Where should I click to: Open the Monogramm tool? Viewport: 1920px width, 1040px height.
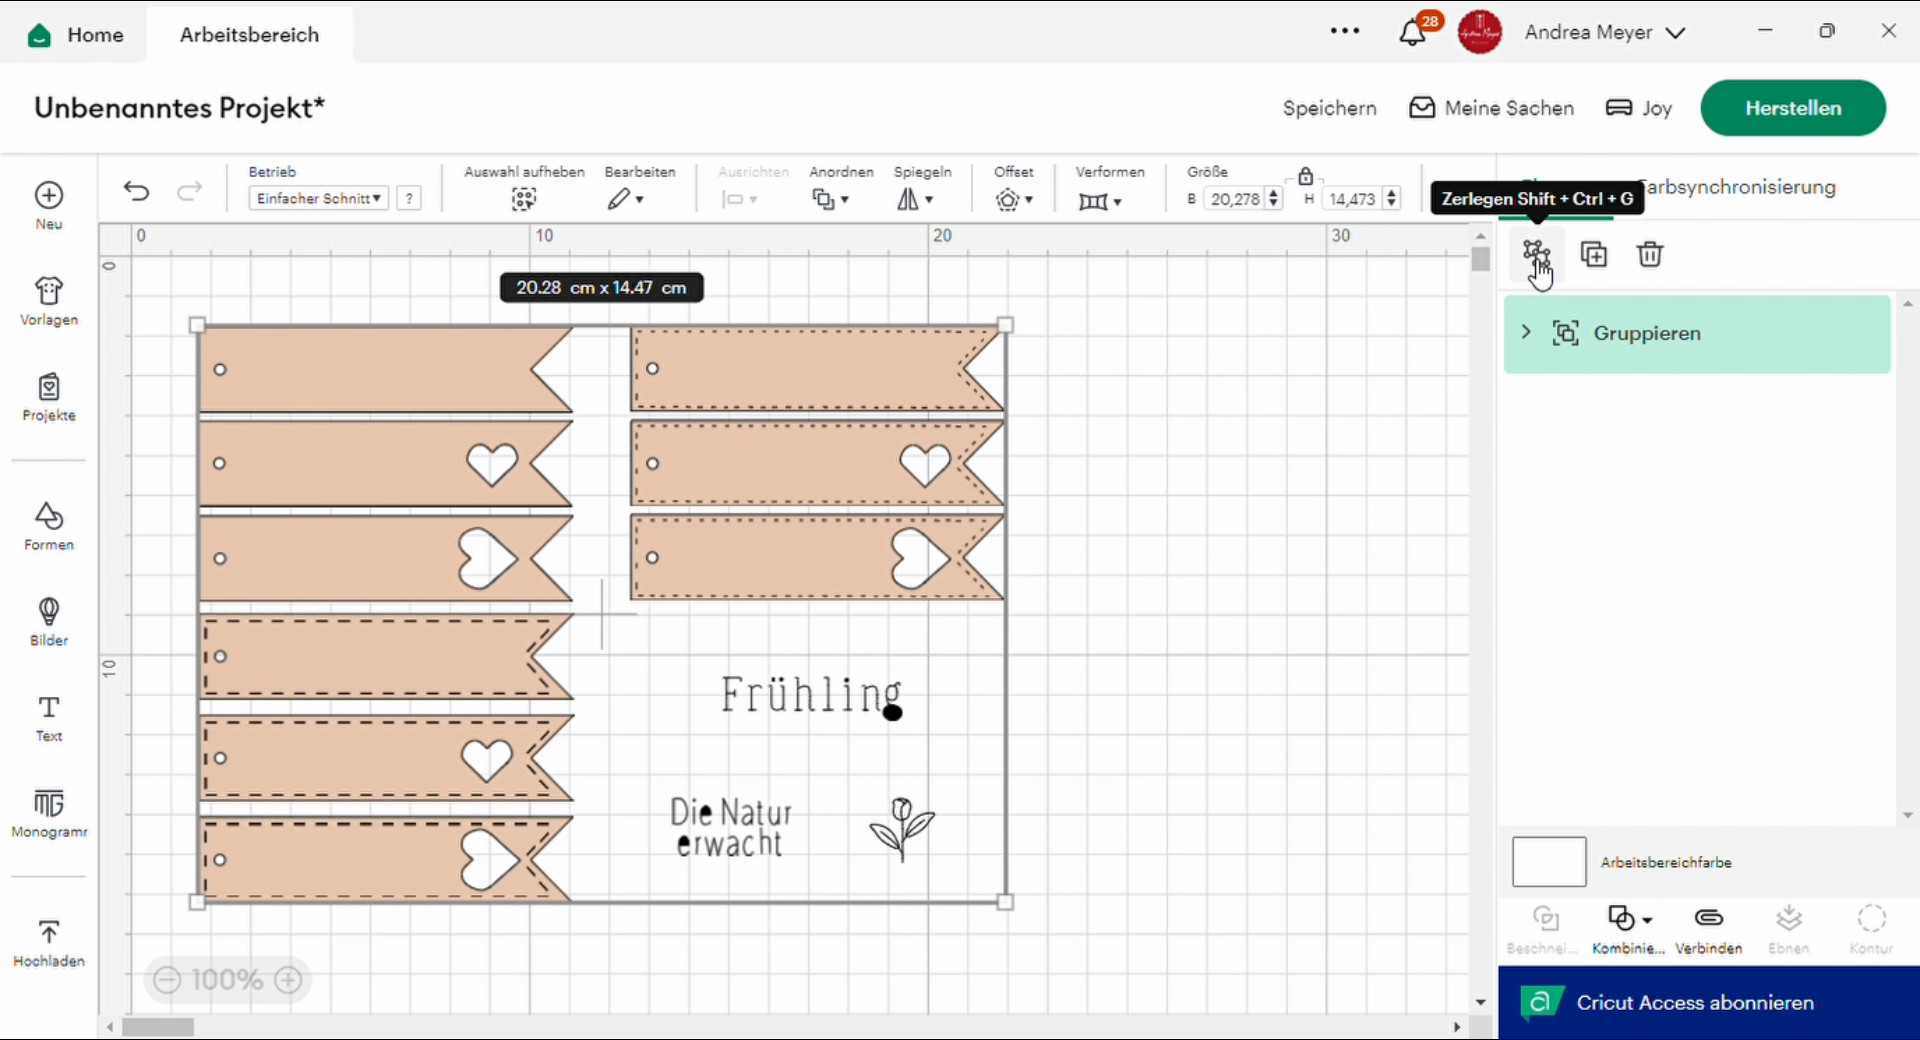pos(48,812)
